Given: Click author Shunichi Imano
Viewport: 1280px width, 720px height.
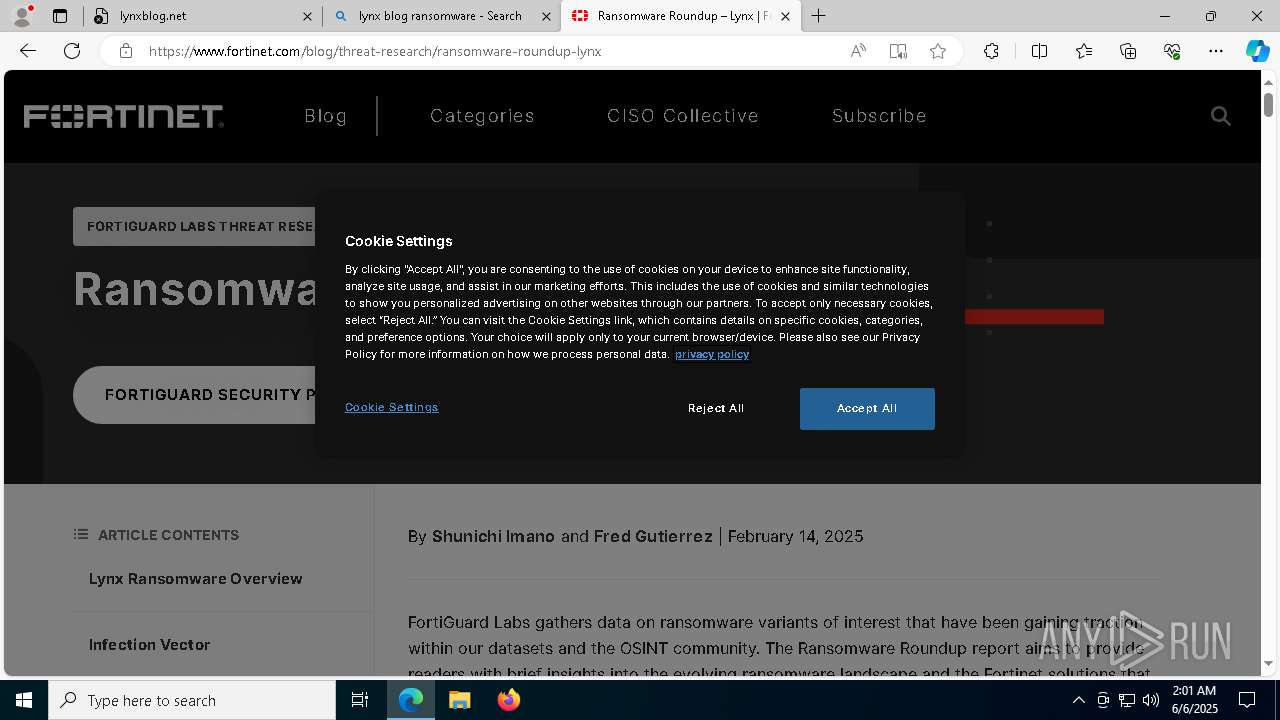Looking at the screenshot, I should [493, 537].
